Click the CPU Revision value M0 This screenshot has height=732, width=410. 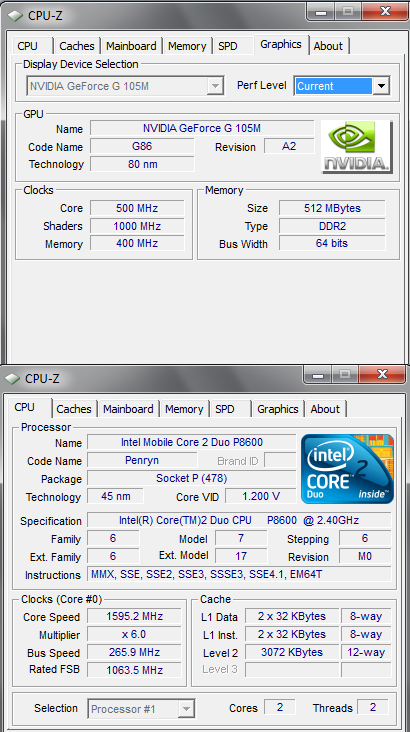365,556
